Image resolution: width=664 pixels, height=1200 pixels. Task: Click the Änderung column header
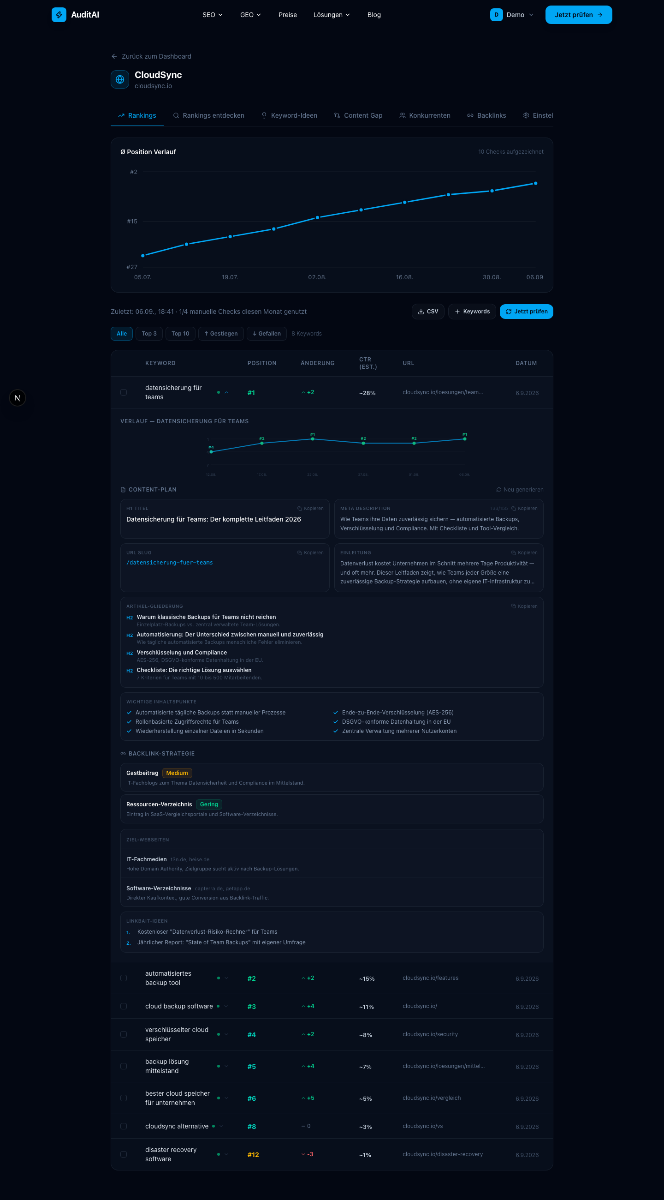pos(318,362)
